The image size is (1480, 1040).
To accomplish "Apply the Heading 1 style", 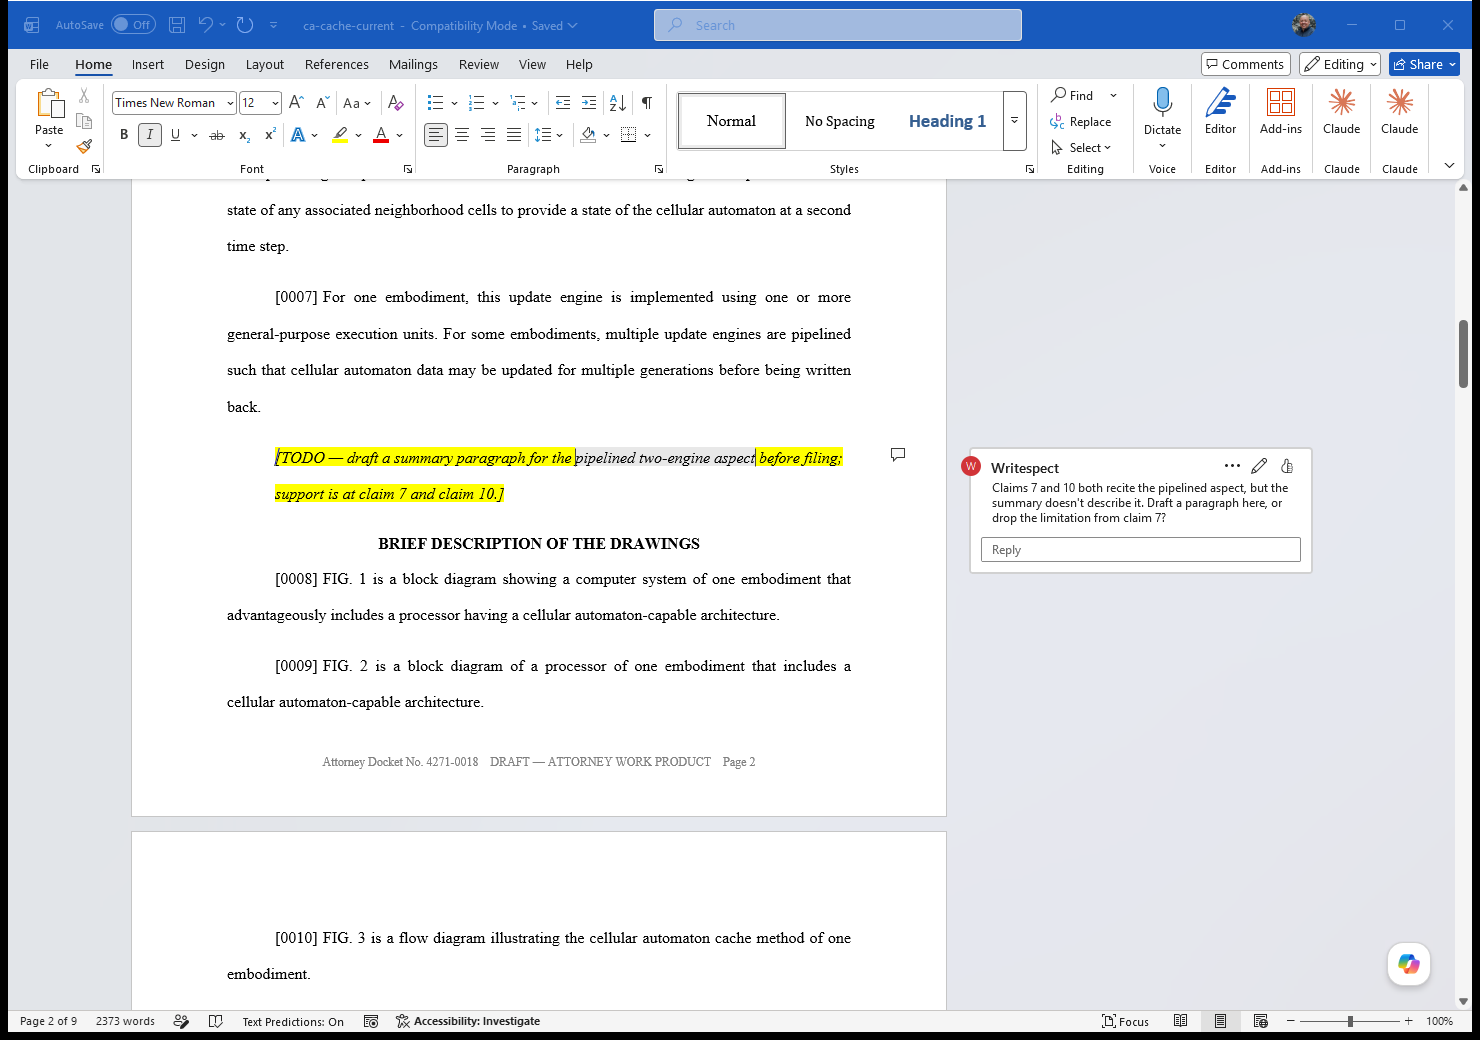I will pyautogui.click(x=947, y=121).
